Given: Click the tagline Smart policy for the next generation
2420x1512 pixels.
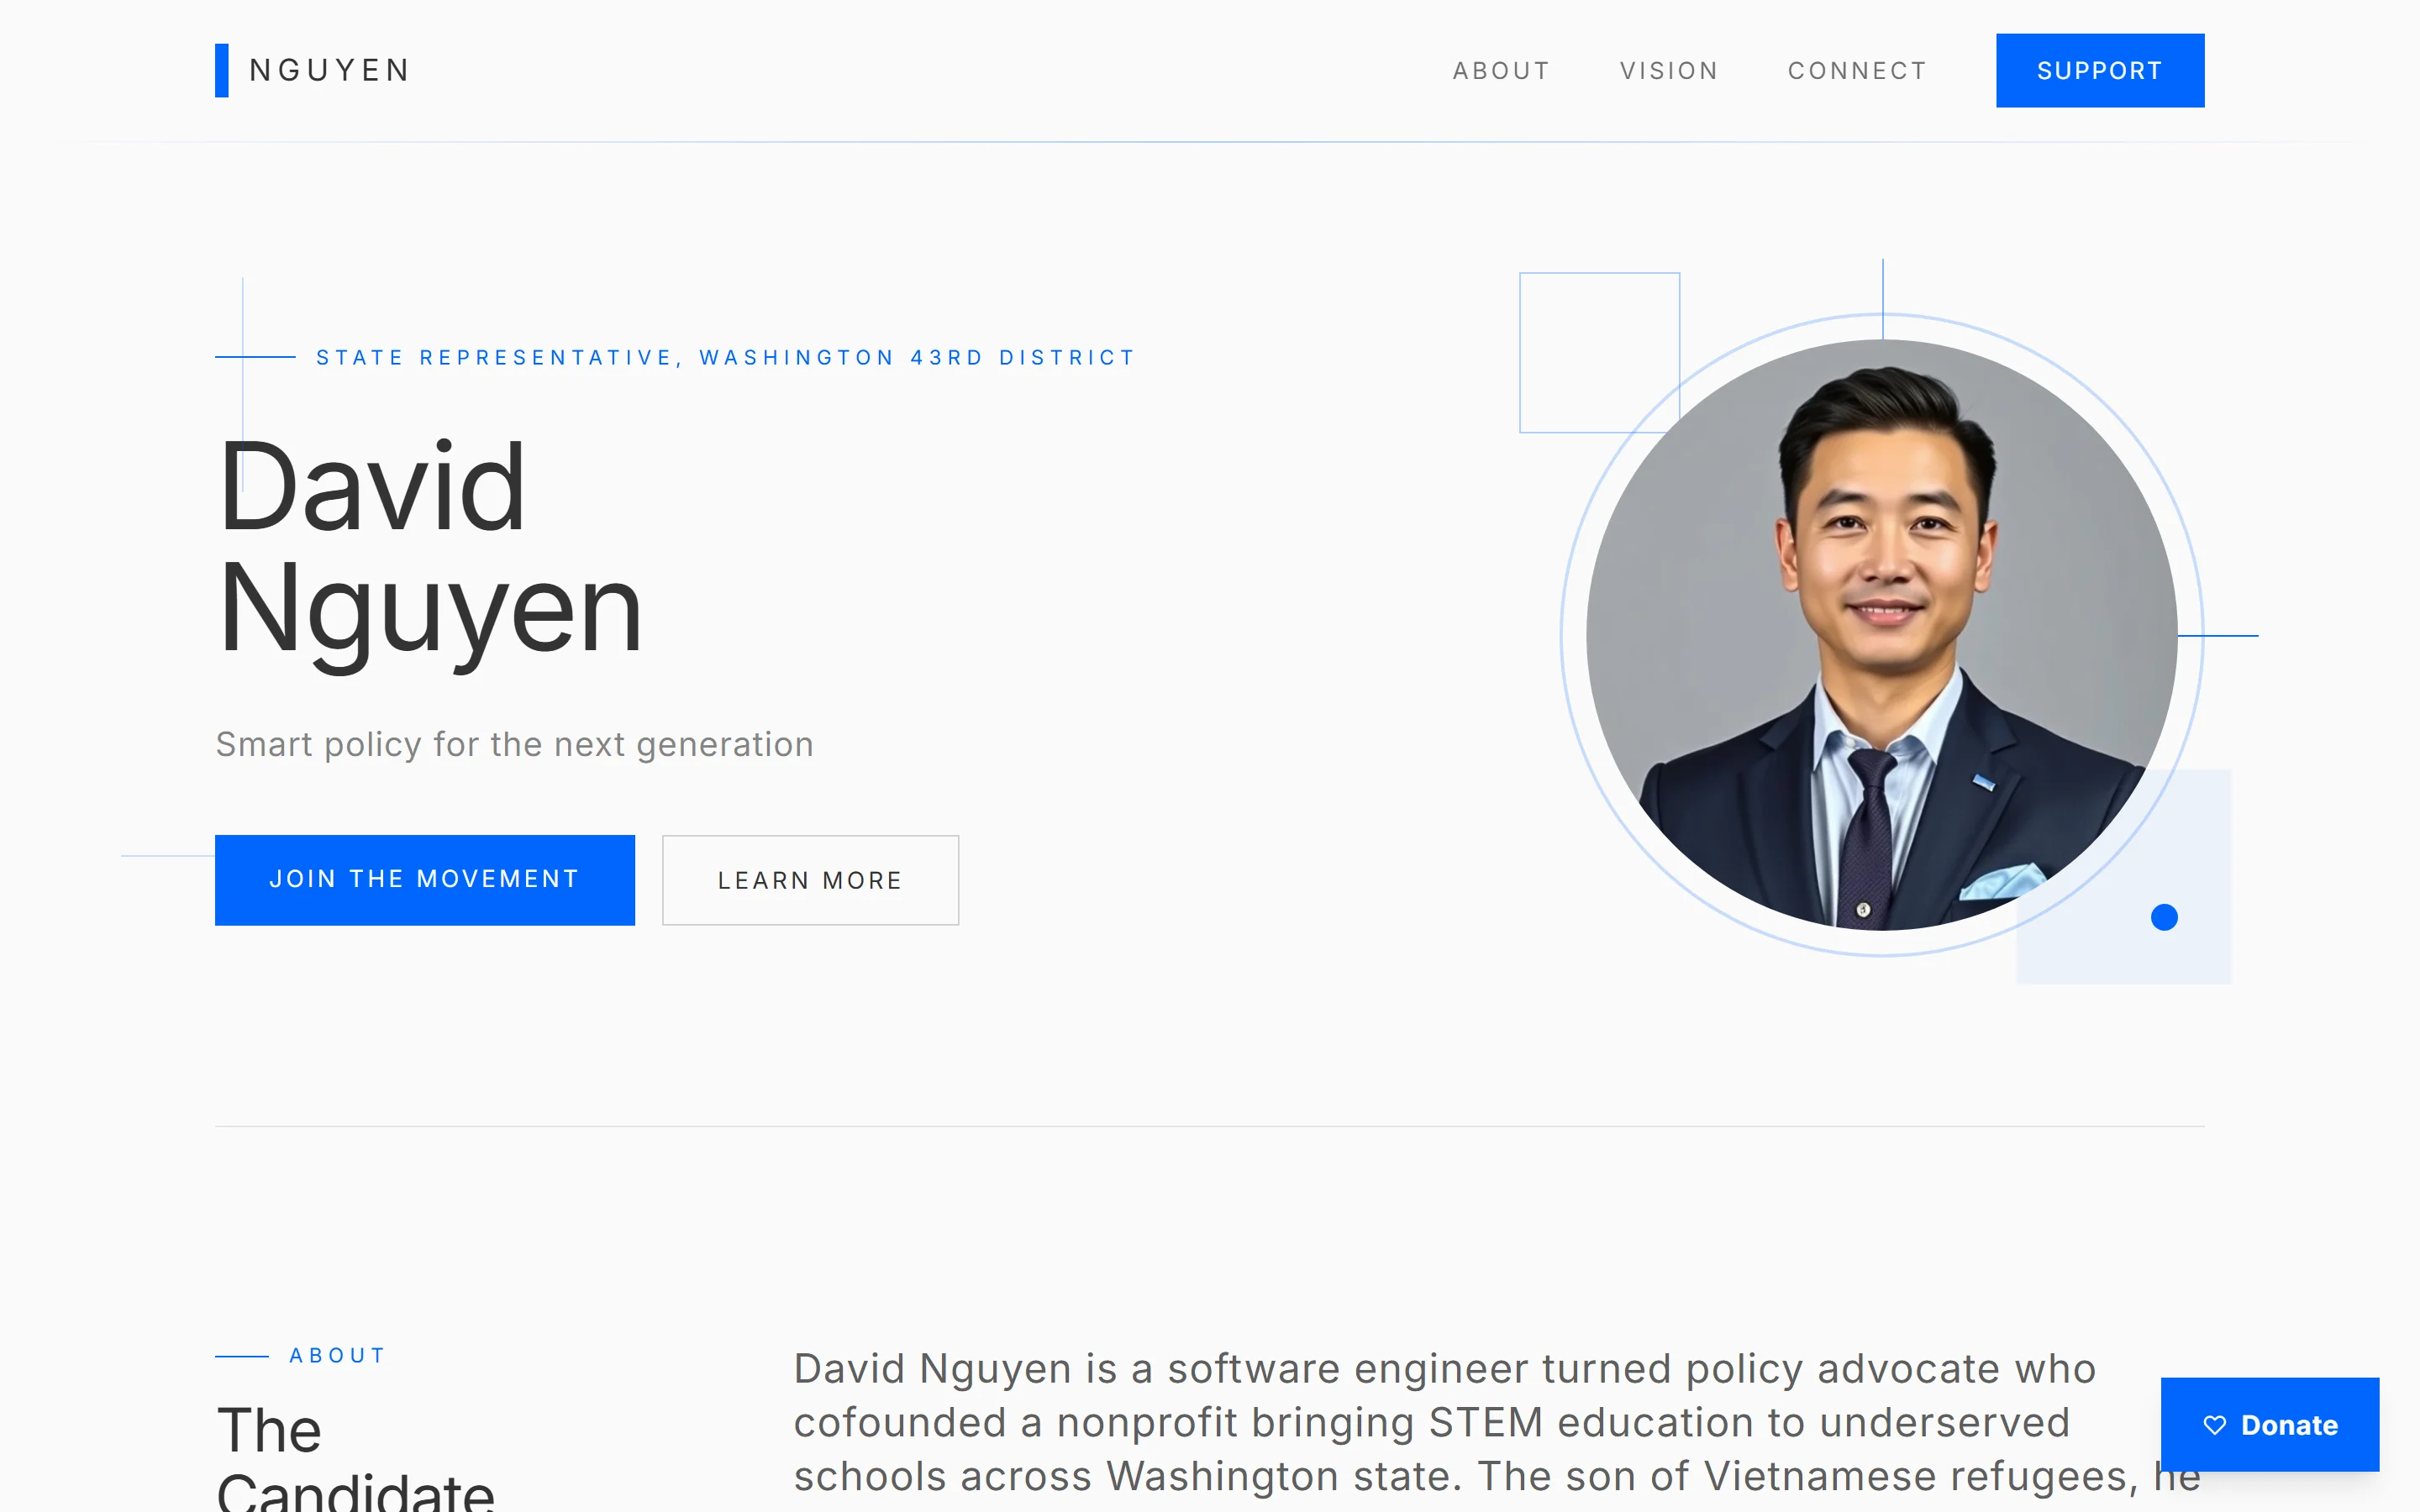Looking at the screenshot, I should tap(514, 744).
